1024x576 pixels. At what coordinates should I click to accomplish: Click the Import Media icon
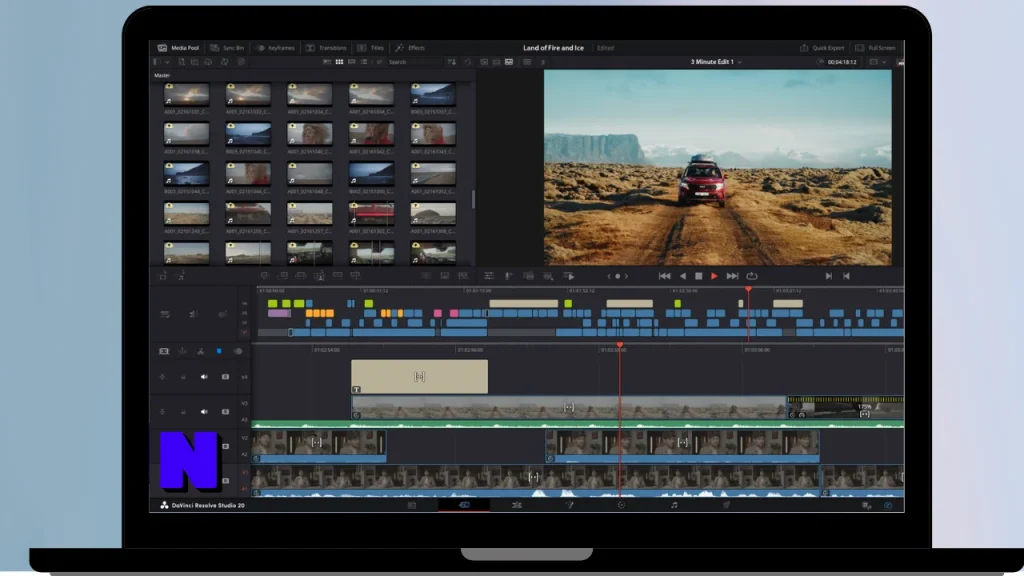pos(182,62)
